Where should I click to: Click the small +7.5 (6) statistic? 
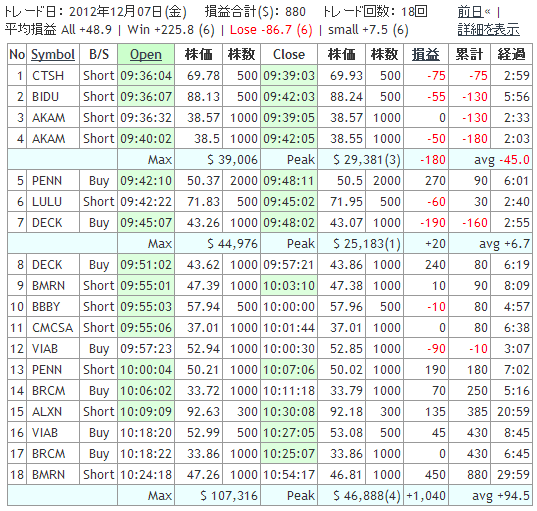[368, 30]
